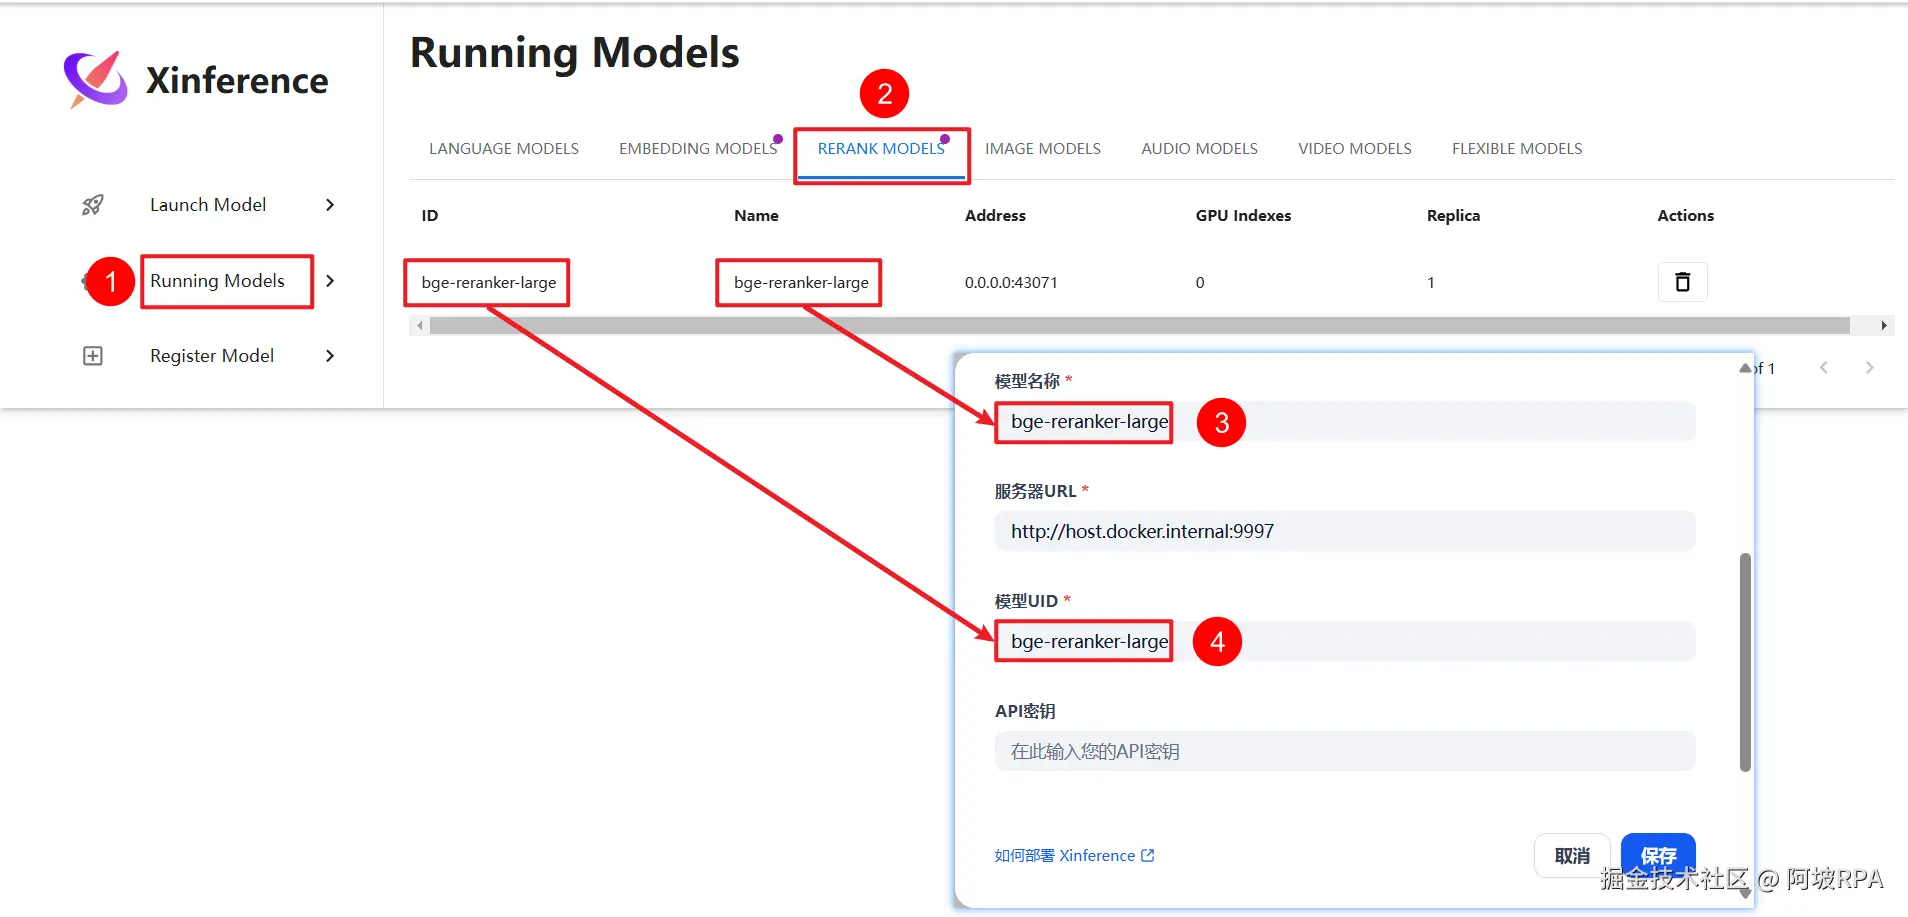Viewport: 1908px width, 917px height.
Task: Open the Register Model sidebar item
Action: tap(212, 356)
